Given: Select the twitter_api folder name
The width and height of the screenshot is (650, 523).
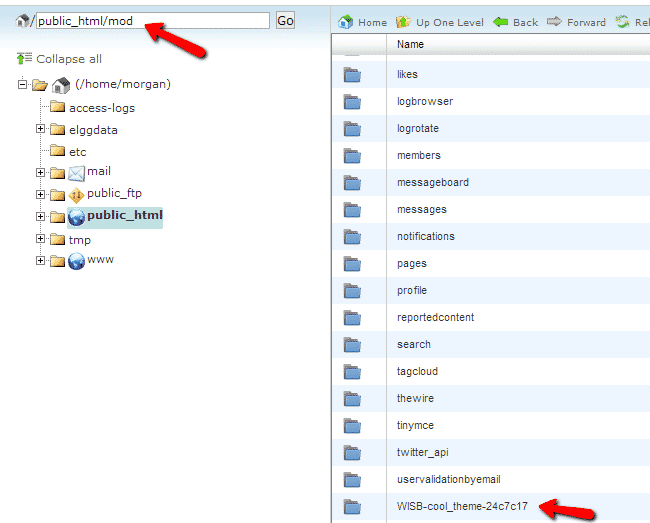Looking at the screenshot, I should 422,453.
